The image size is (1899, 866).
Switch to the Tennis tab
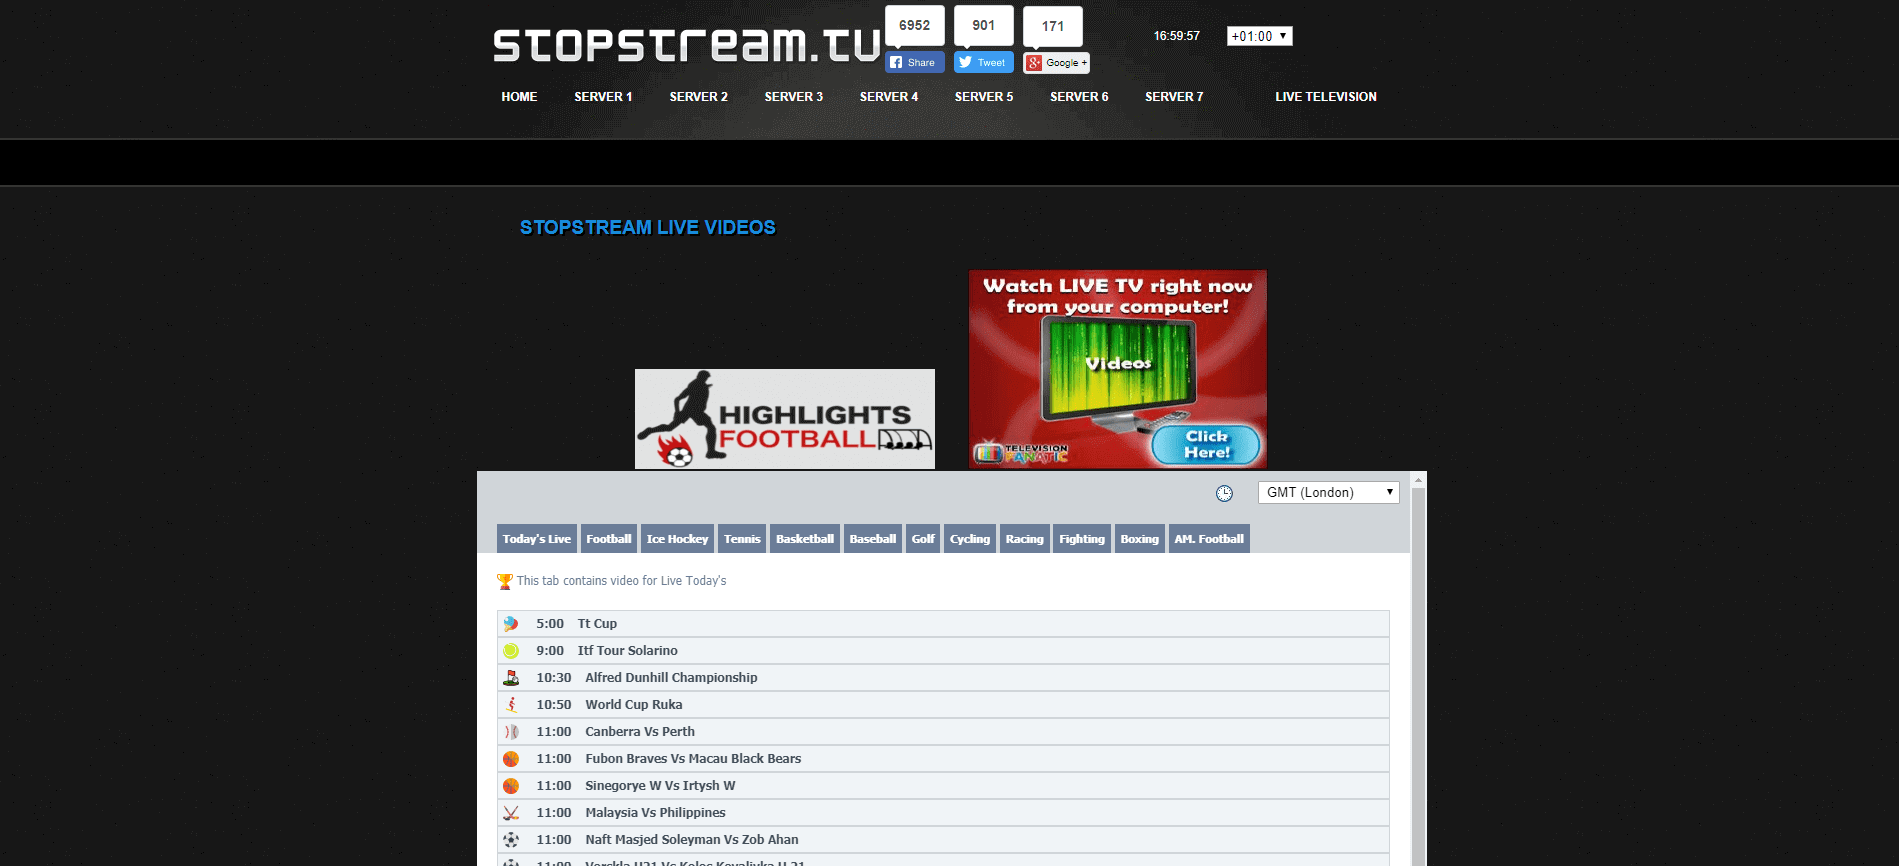[x=742, y=539]
